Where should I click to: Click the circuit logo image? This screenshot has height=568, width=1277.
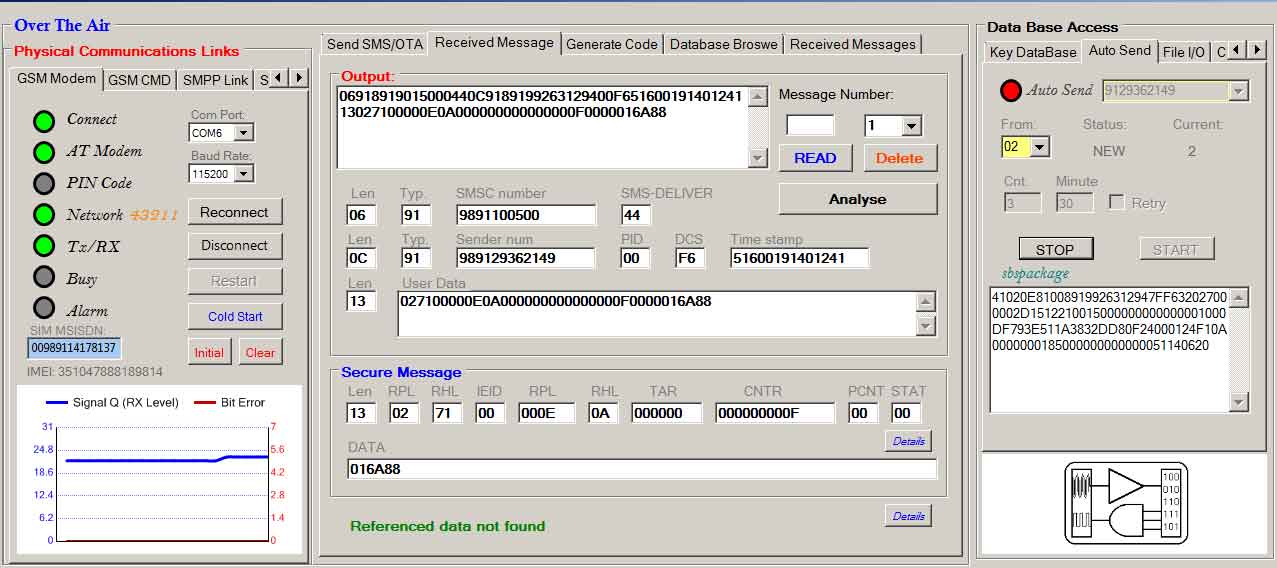pyautogui.click(x=1125, y=502)
